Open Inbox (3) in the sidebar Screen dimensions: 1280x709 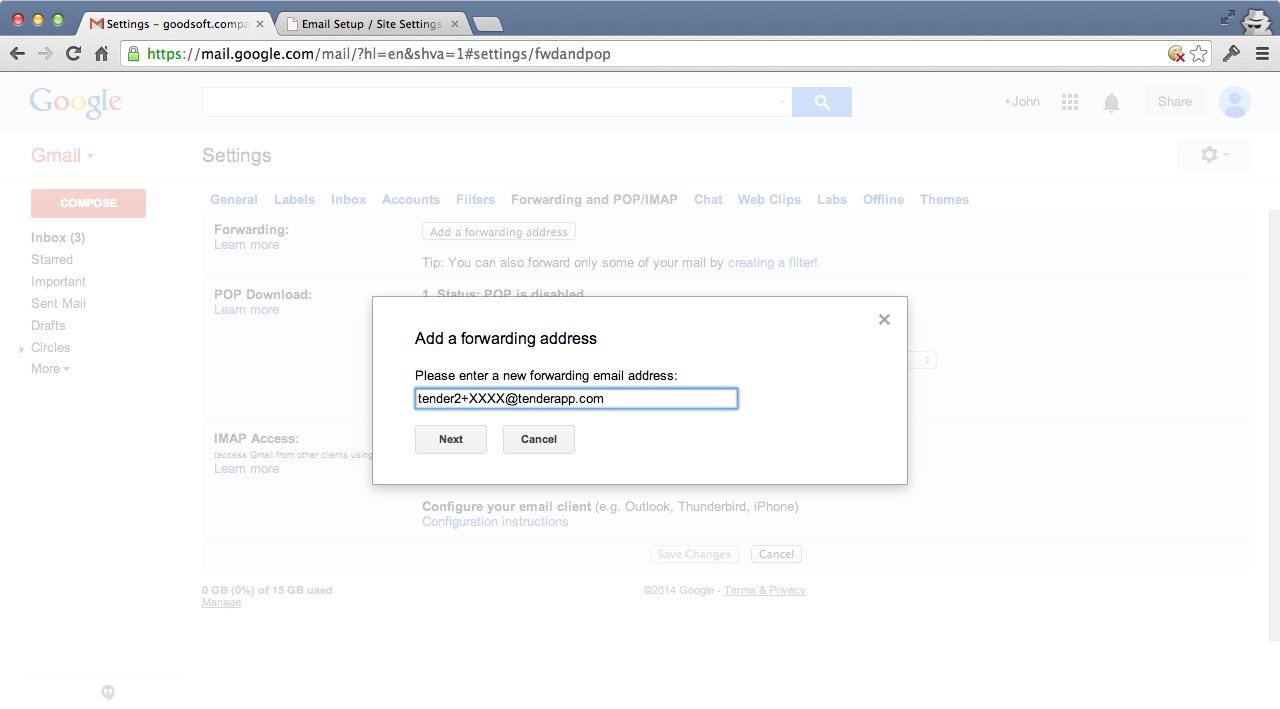[58, 238]
